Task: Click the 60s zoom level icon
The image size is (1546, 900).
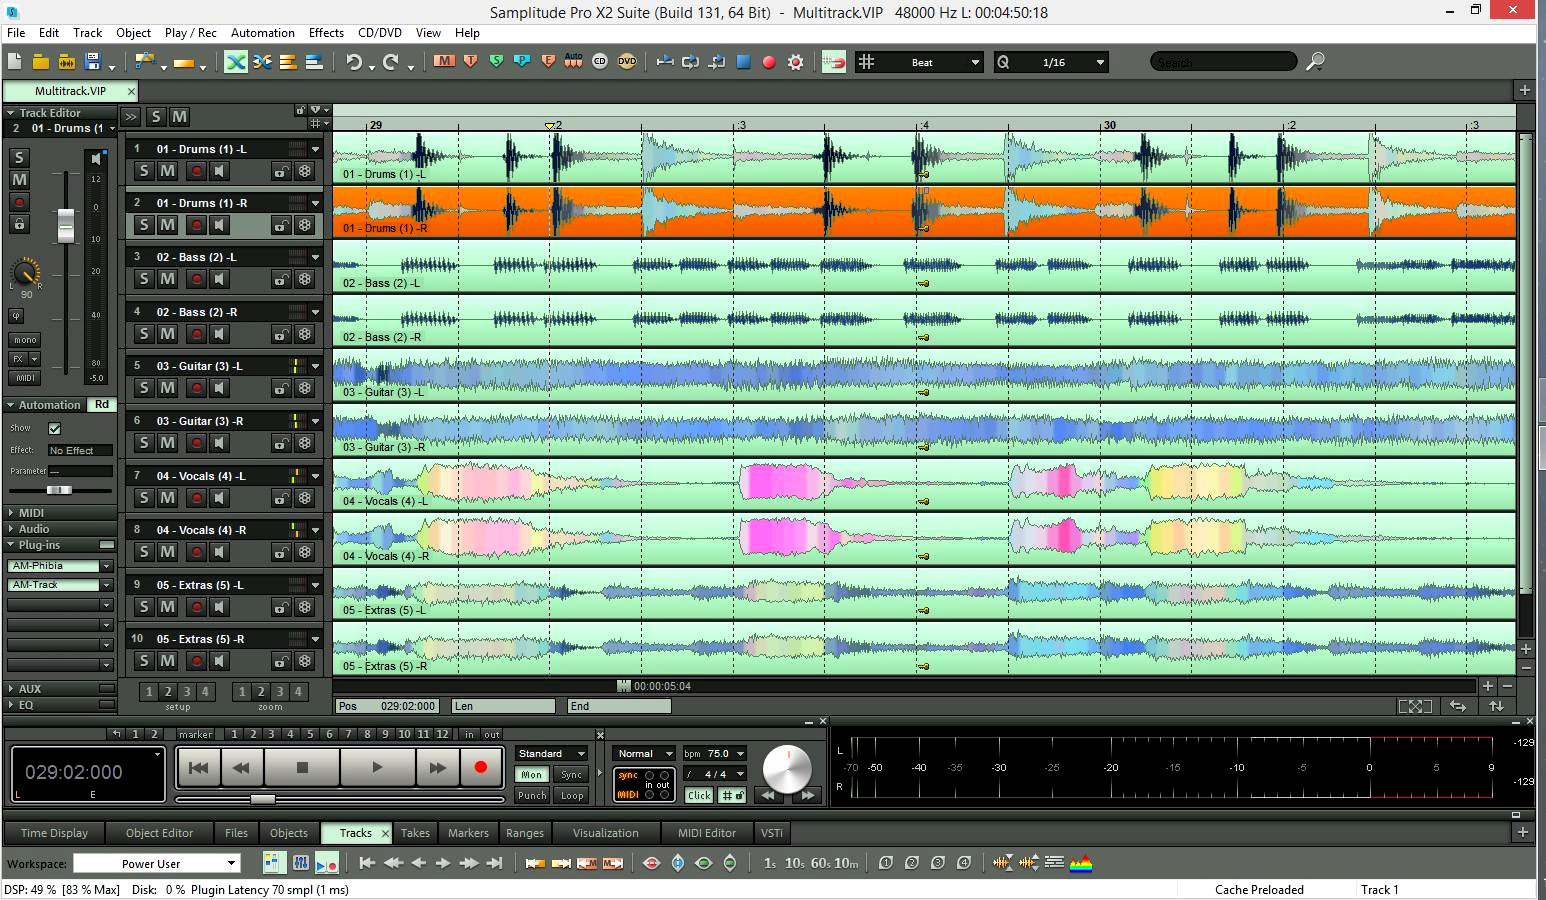Action: tap(820, 863)
